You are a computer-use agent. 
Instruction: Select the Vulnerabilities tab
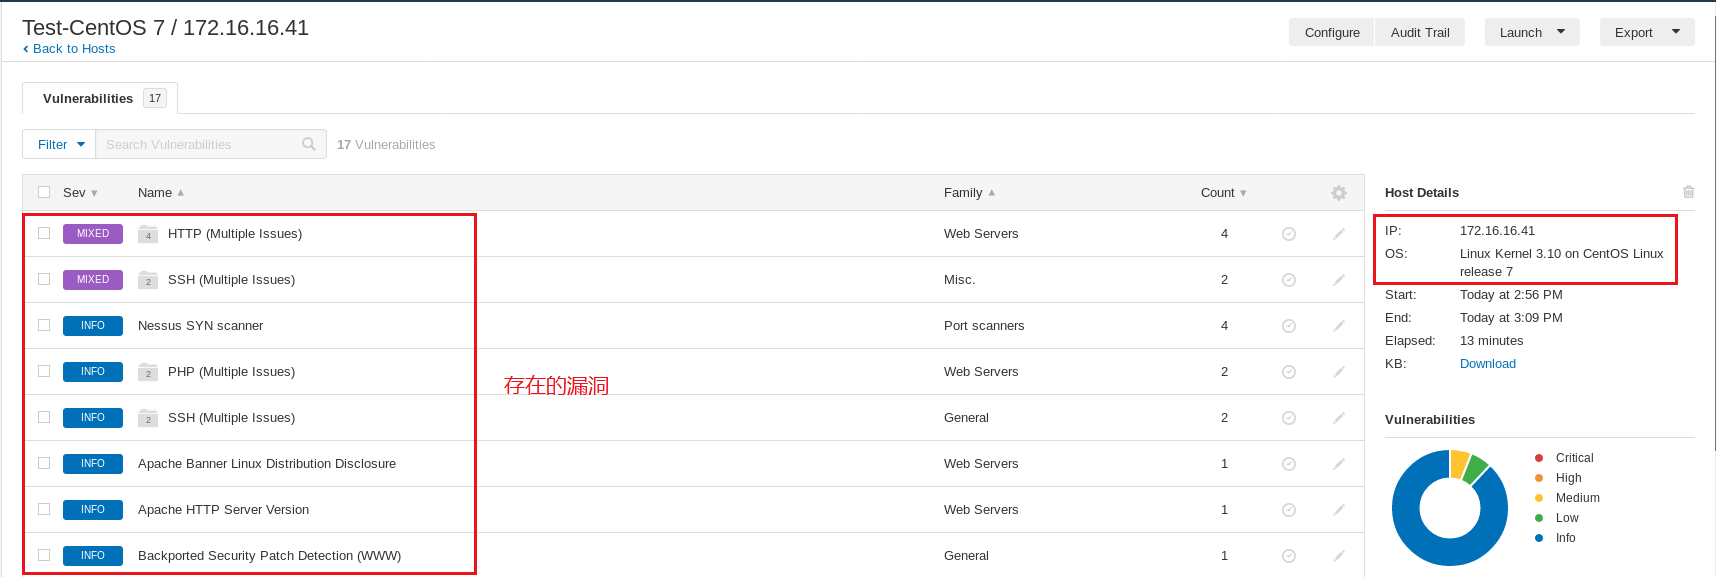[x=100, y=98]
